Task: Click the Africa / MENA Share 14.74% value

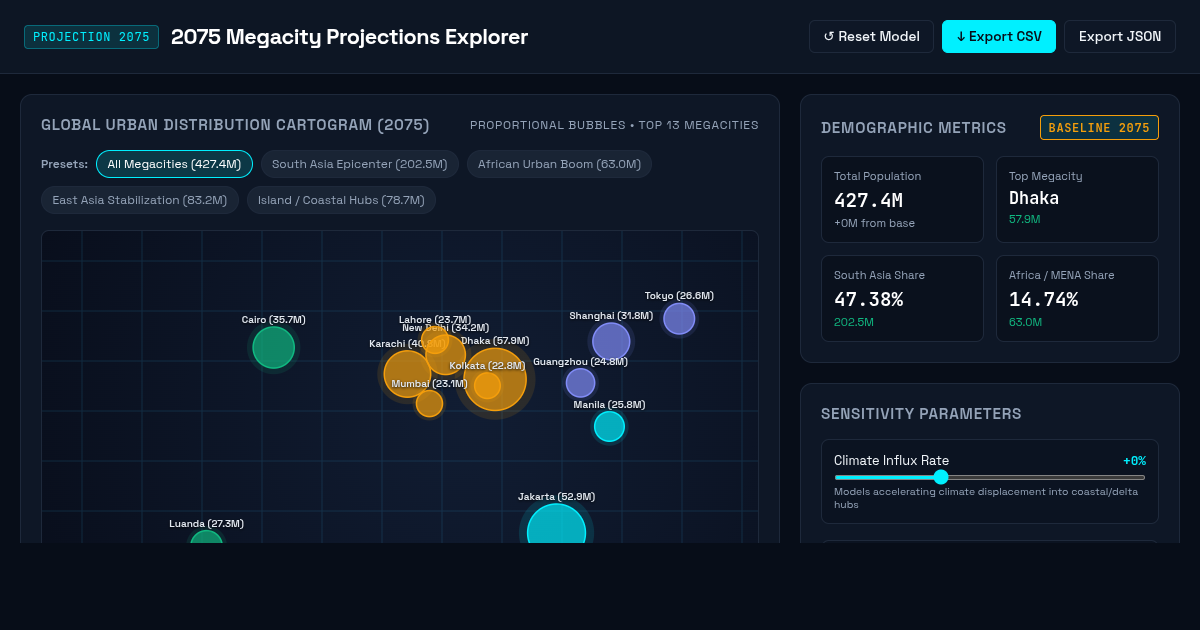Action: point(1044,299)
